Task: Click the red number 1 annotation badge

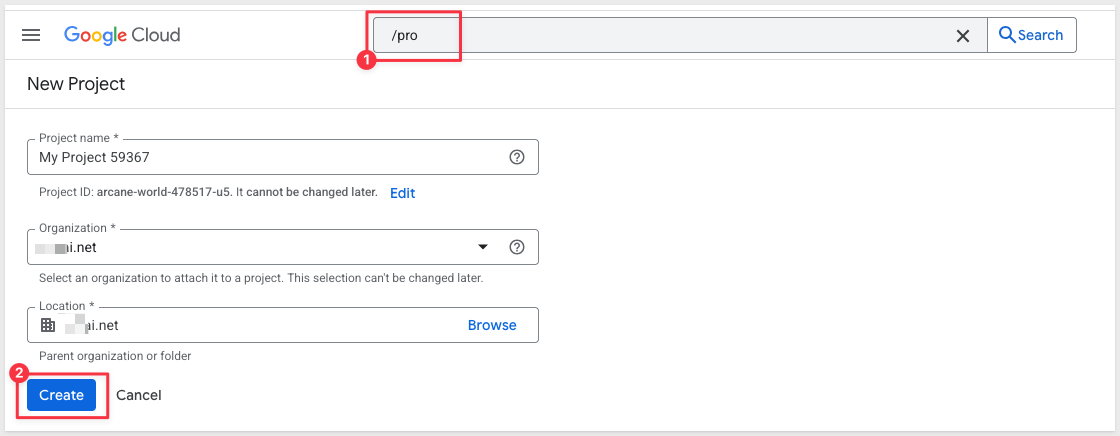Action: tap(366, 61)
